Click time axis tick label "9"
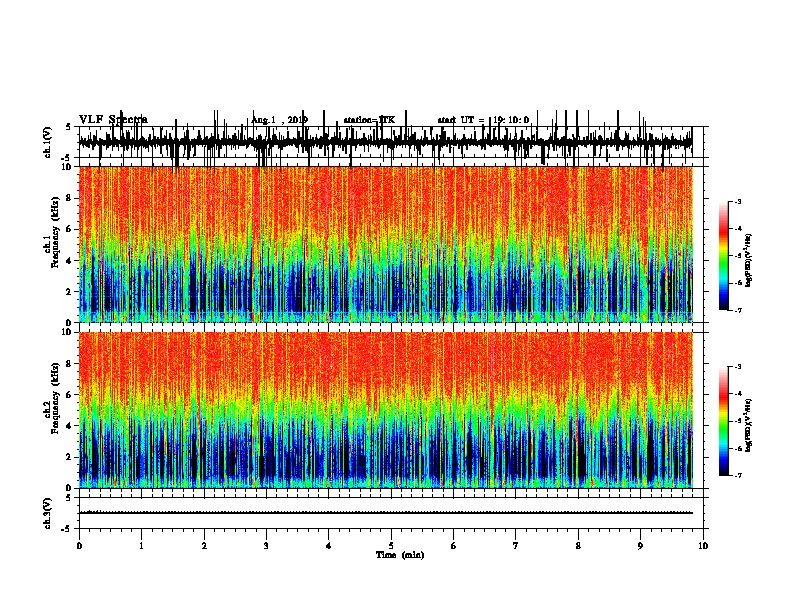The height and width of the screenshot is (612, 792). click(640, 546)
